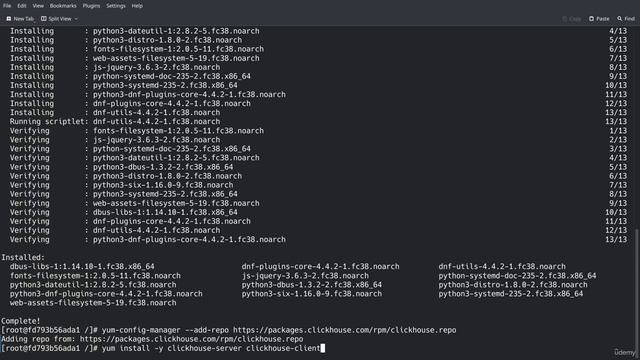
Task: Open the Plugins menu
Action: pyautogui.click(x=91, y=6)
